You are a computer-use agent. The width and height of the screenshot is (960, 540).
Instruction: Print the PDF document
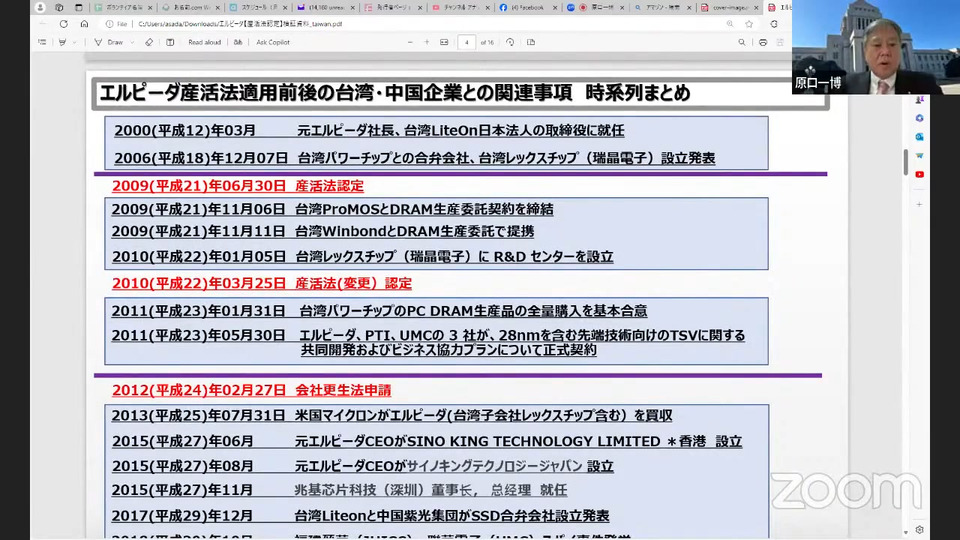click(763, 42)
